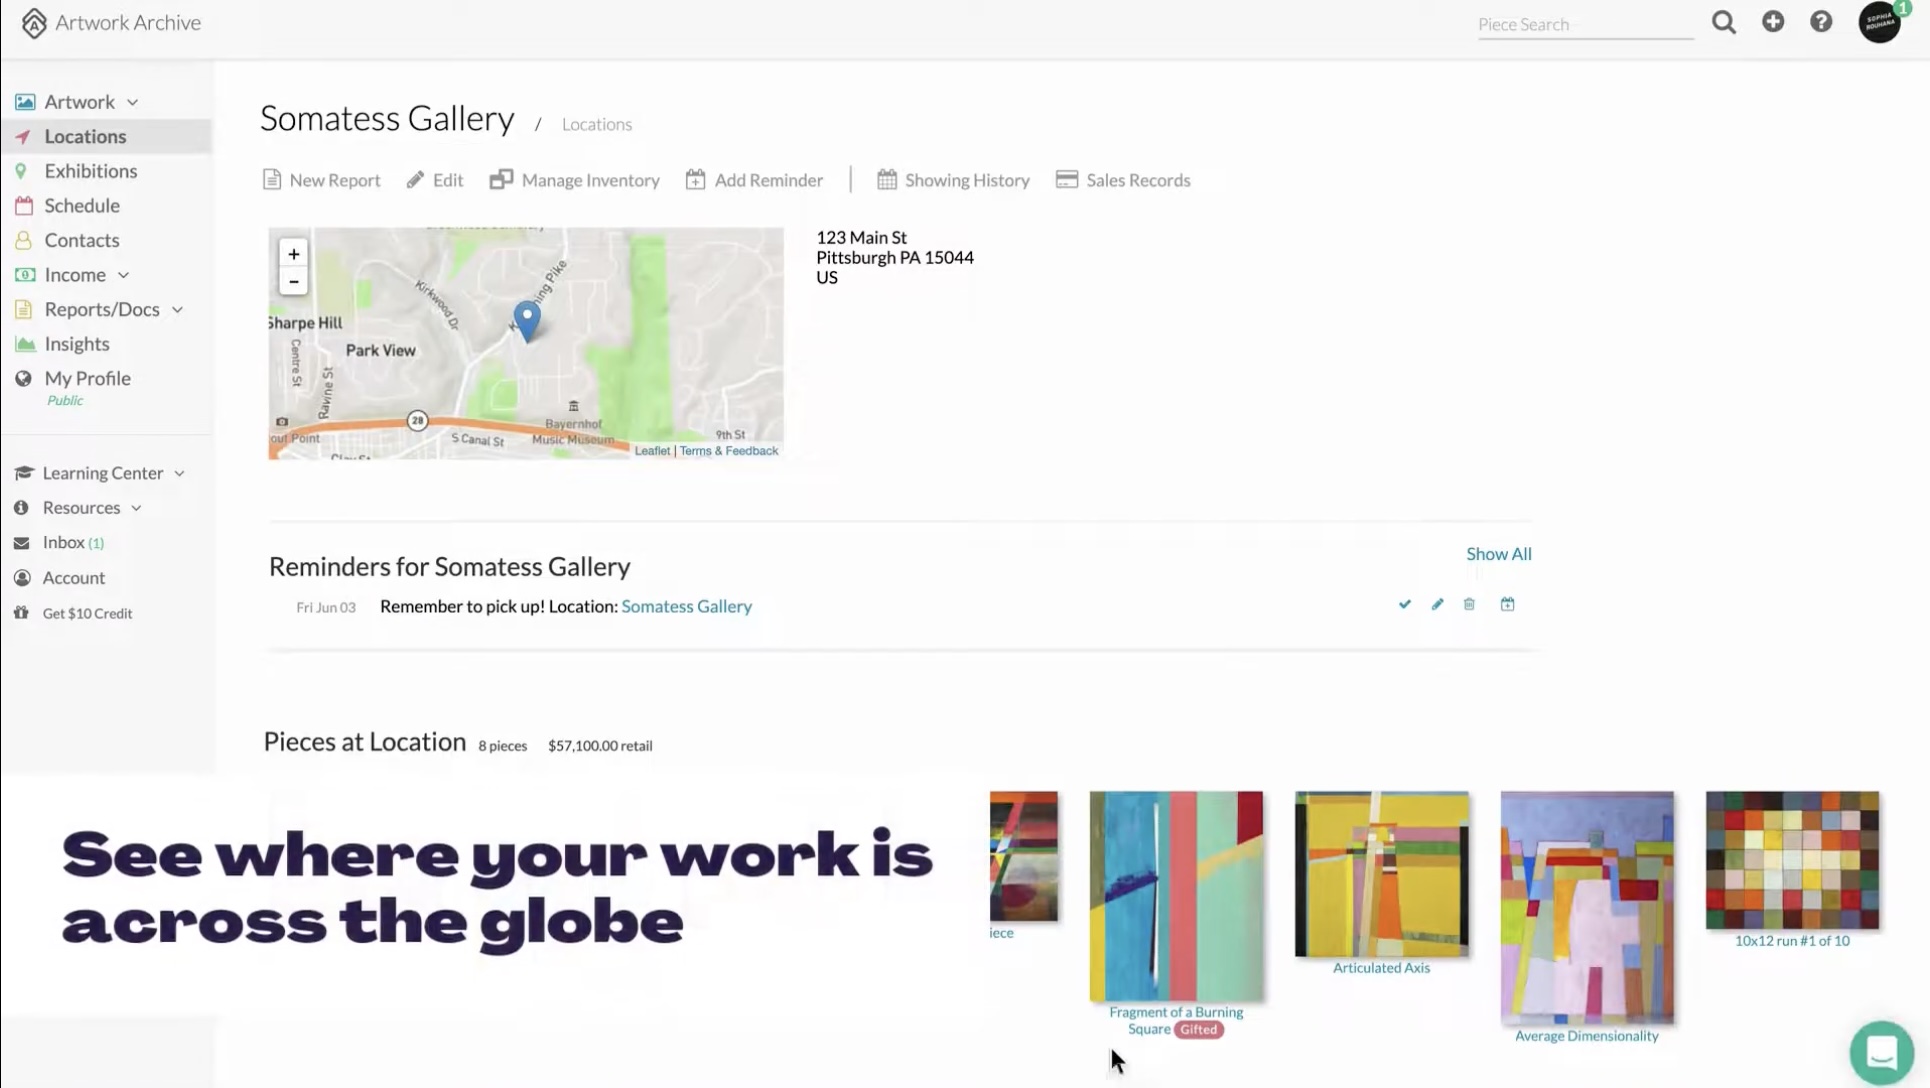
Task: Click into the Piece Search field
Action: click(x=1586, y=24)
